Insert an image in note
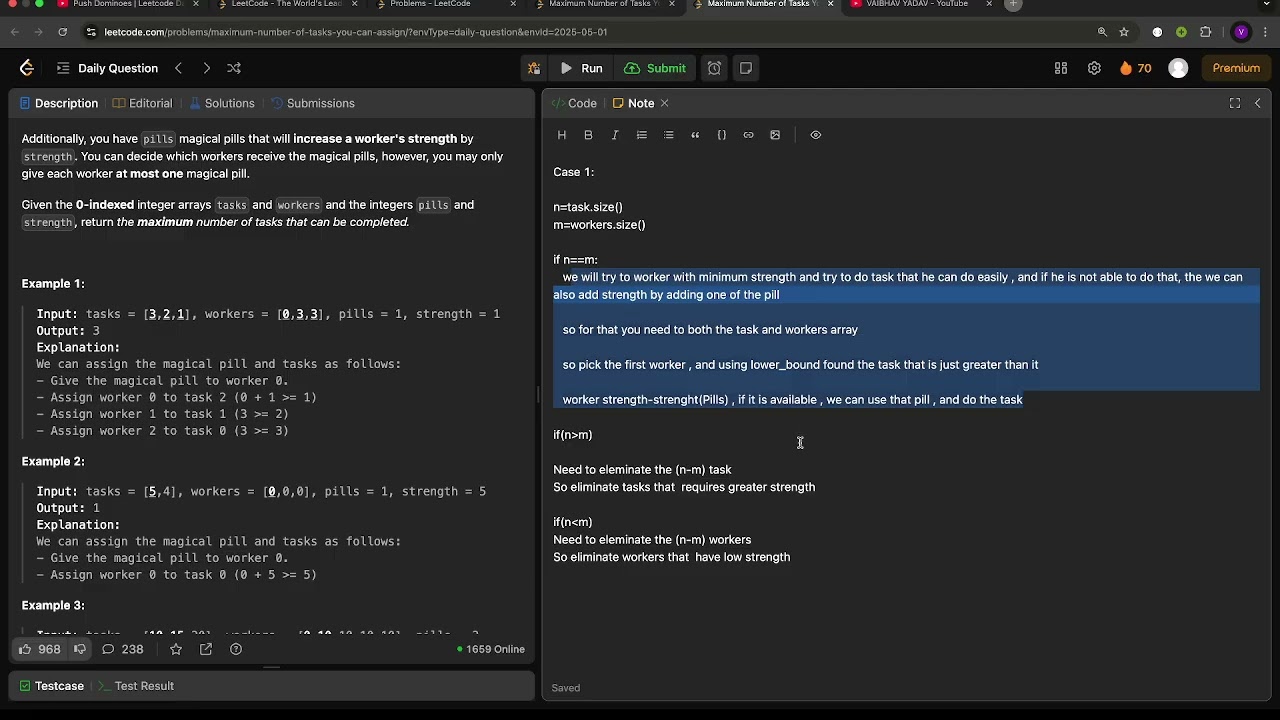This screenshot has height=720, width=1280. click(775, 135)
